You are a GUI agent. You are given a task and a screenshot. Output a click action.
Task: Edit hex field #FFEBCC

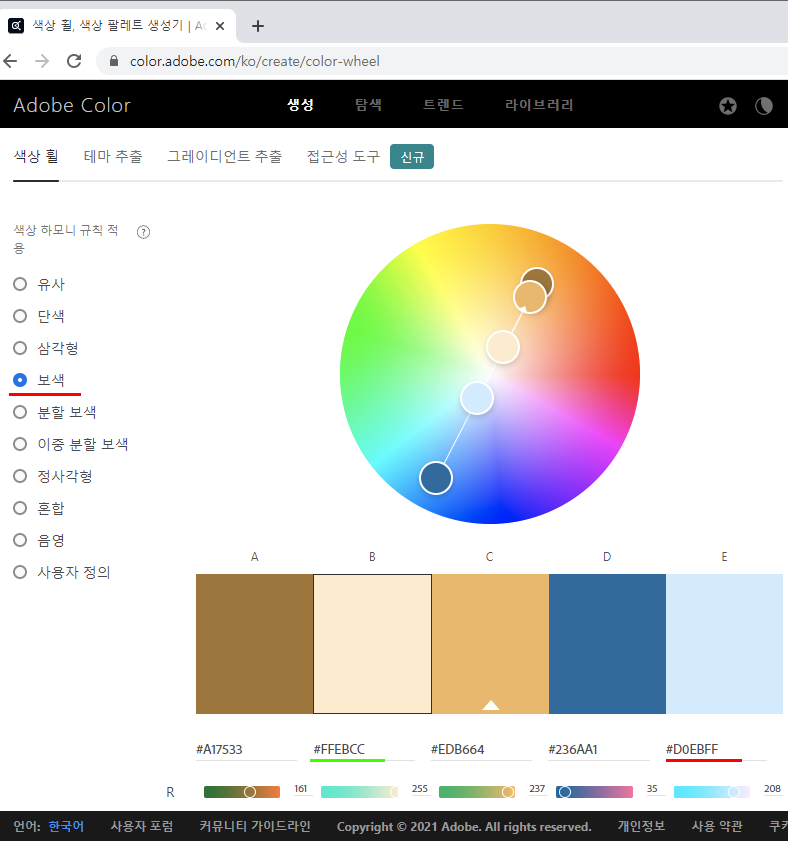[x=364, y=749]
